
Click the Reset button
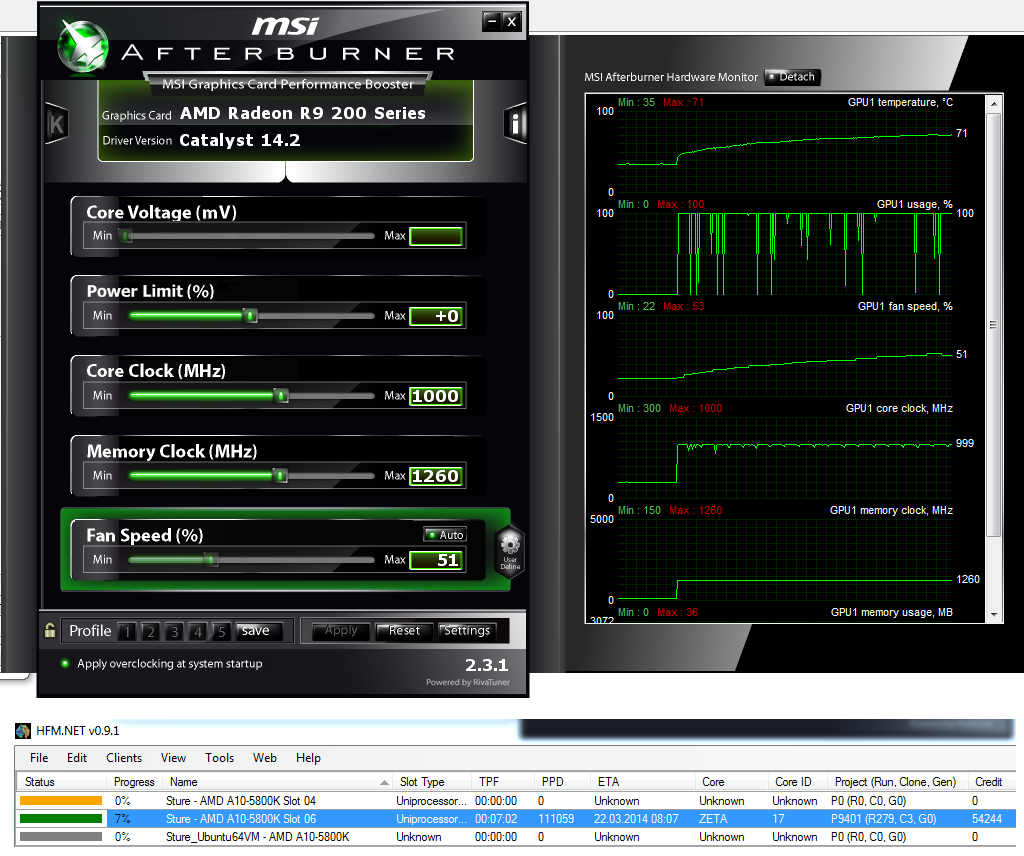[404, 631]
